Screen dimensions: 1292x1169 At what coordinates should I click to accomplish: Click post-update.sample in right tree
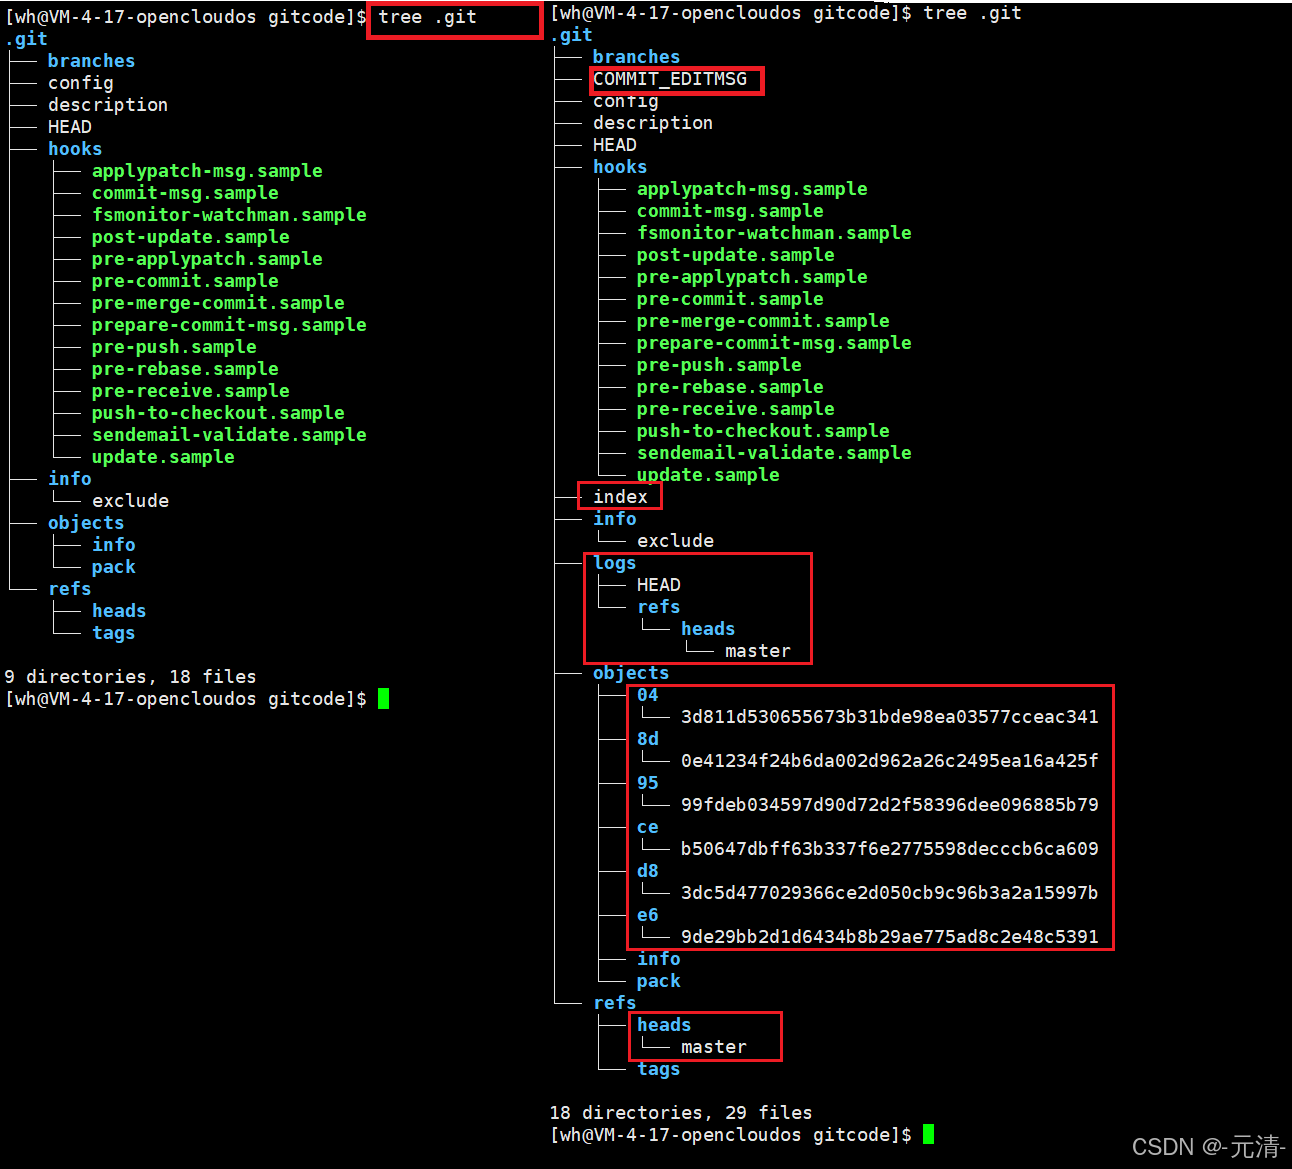[x=735, y=255]
